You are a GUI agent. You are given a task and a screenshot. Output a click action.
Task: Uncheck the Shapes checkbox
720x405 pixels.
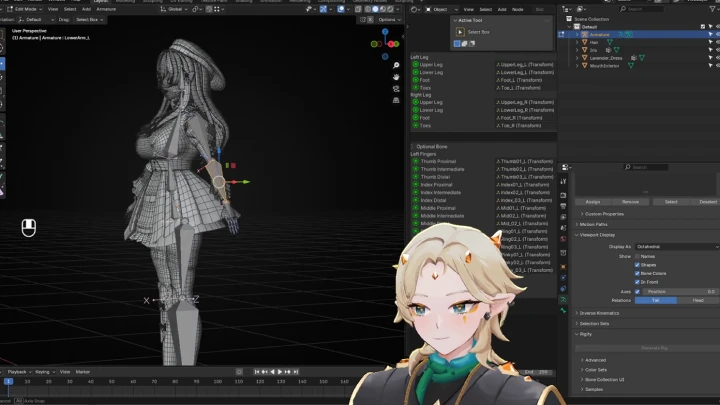click(637, 265)
